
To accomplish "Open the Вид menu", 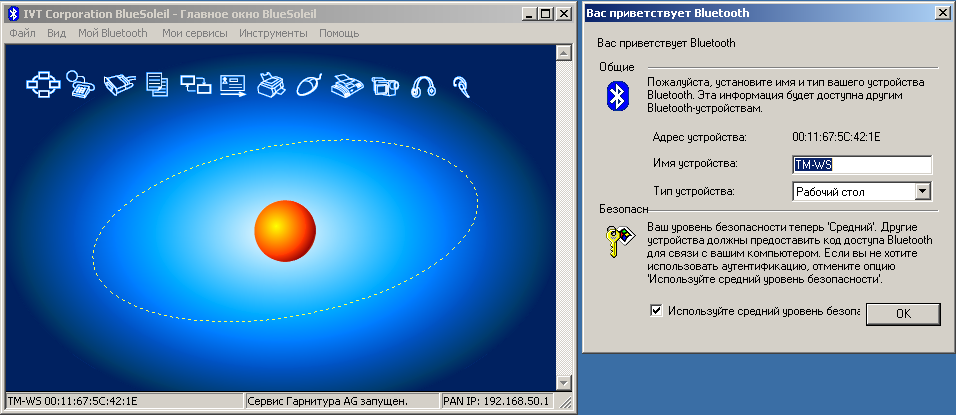I will pyautogui.click(x=56, y=33).
